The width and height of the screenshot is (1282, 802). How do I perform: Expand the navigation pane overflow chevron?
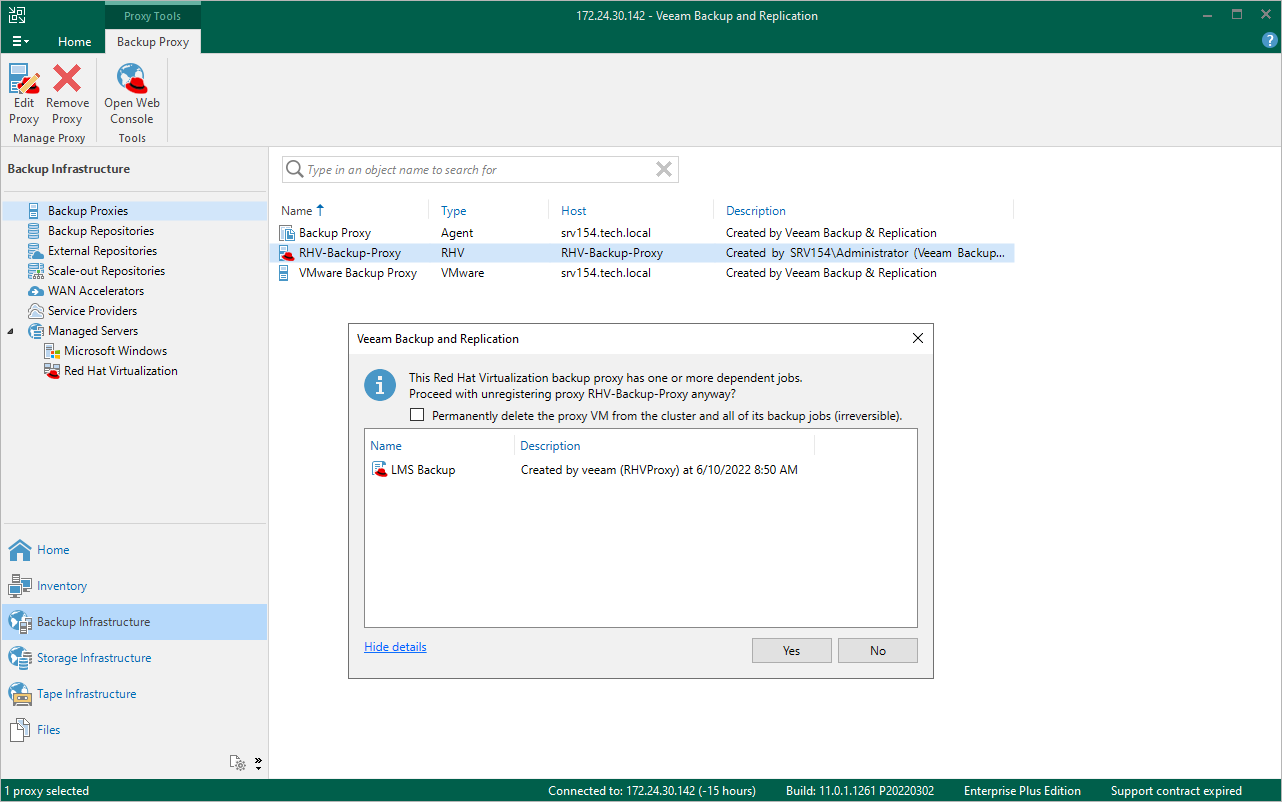coord(258,763)
